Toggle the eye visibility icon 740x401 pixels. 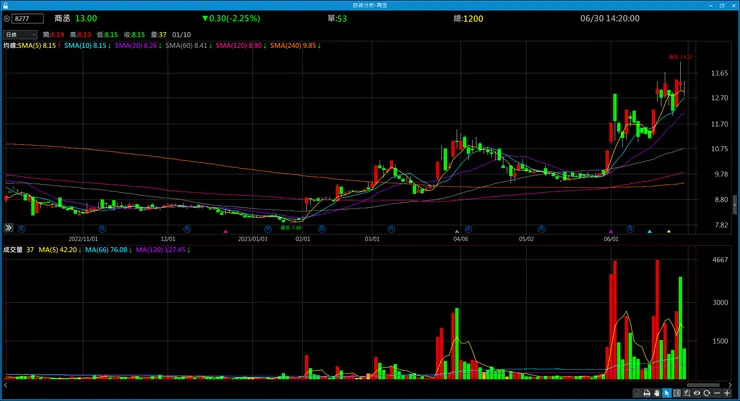697,393
